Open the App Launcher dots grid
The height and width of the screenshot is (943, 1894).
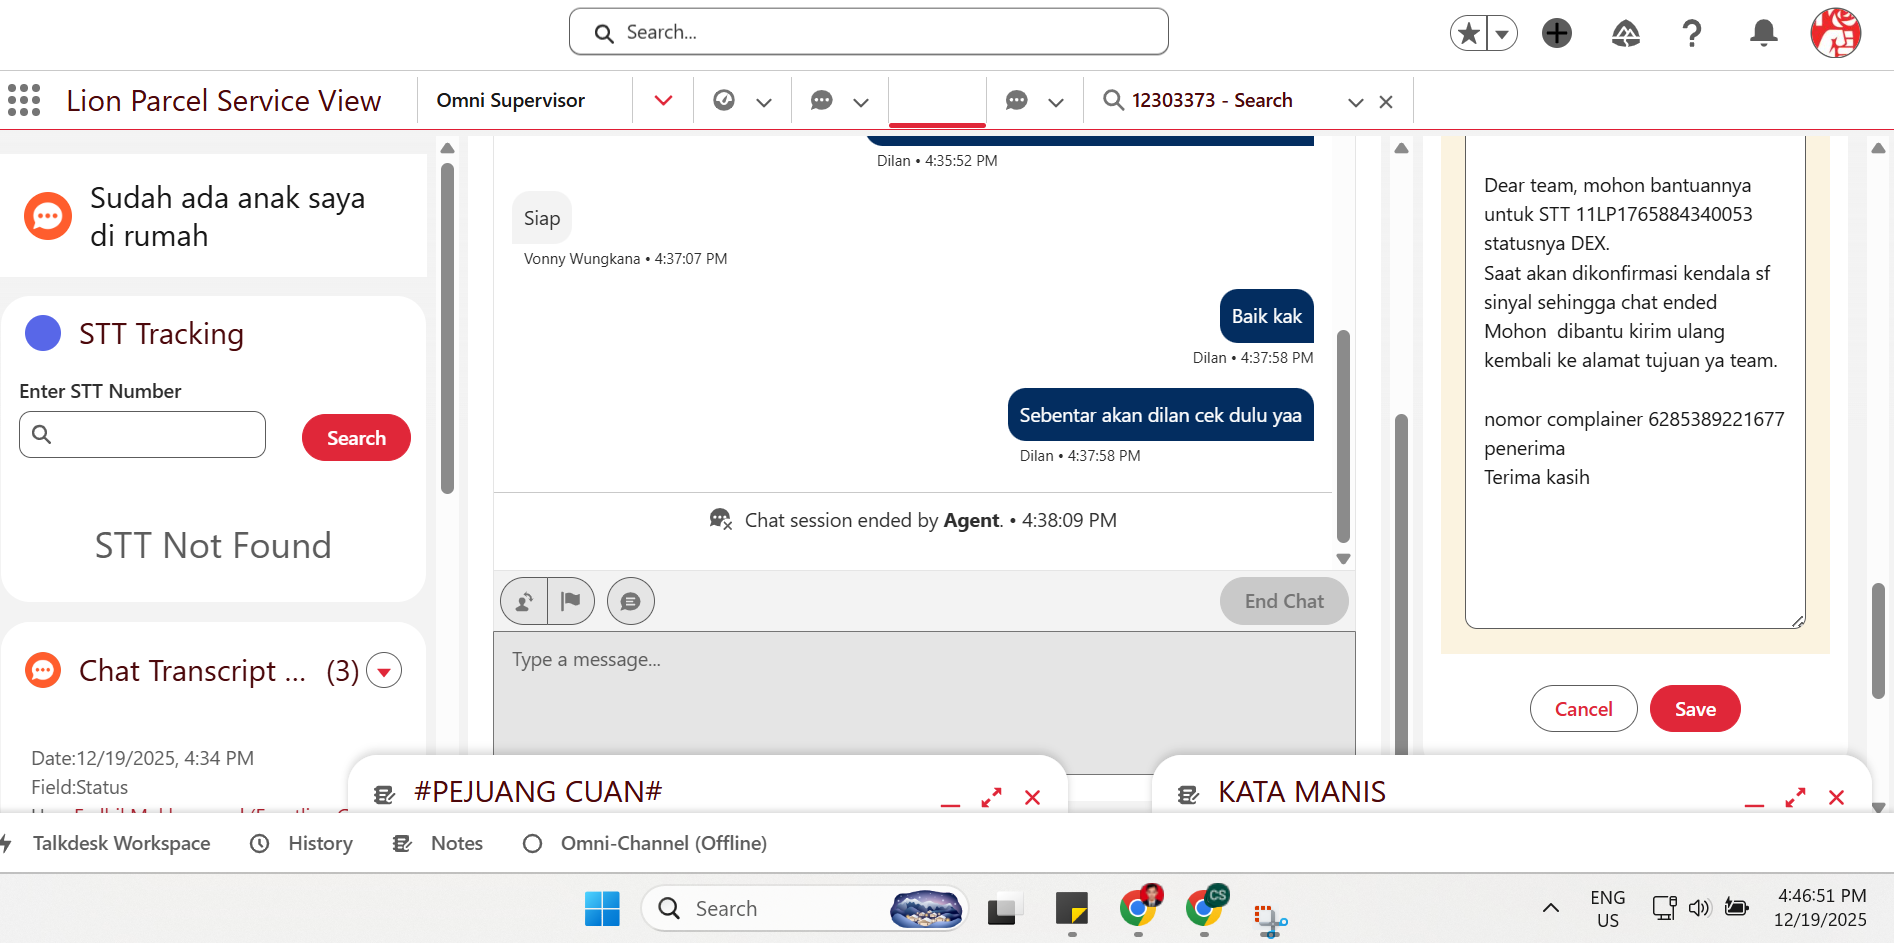point(24,100)
